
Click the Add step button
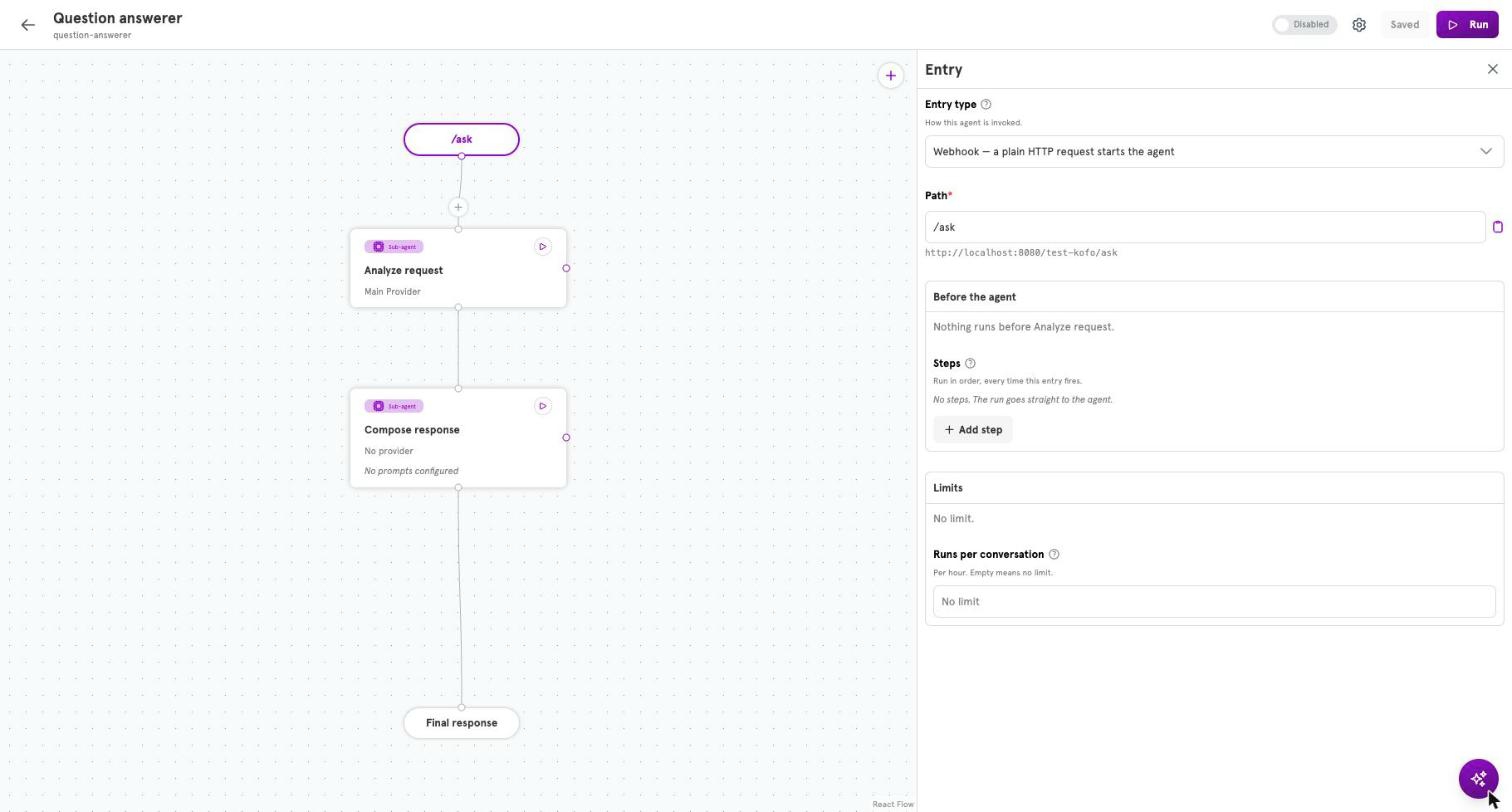point(973,430)
